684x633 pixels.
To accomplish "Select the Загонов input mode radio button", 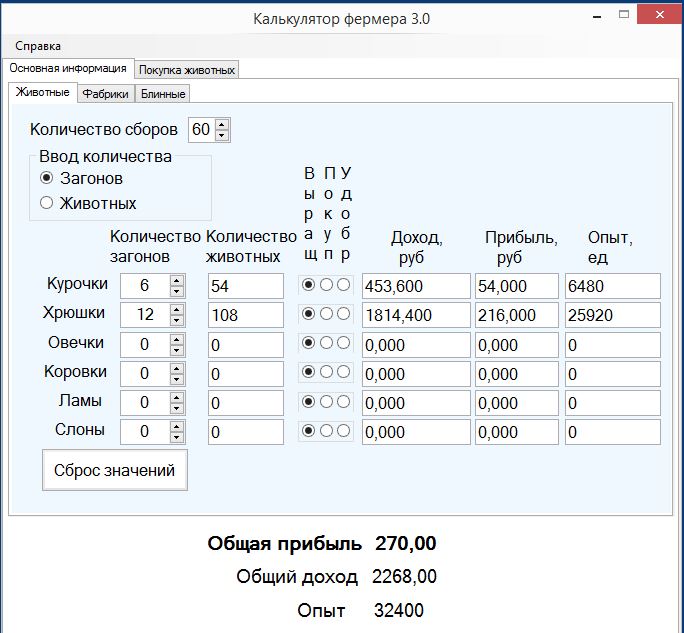I will point(46,178).
